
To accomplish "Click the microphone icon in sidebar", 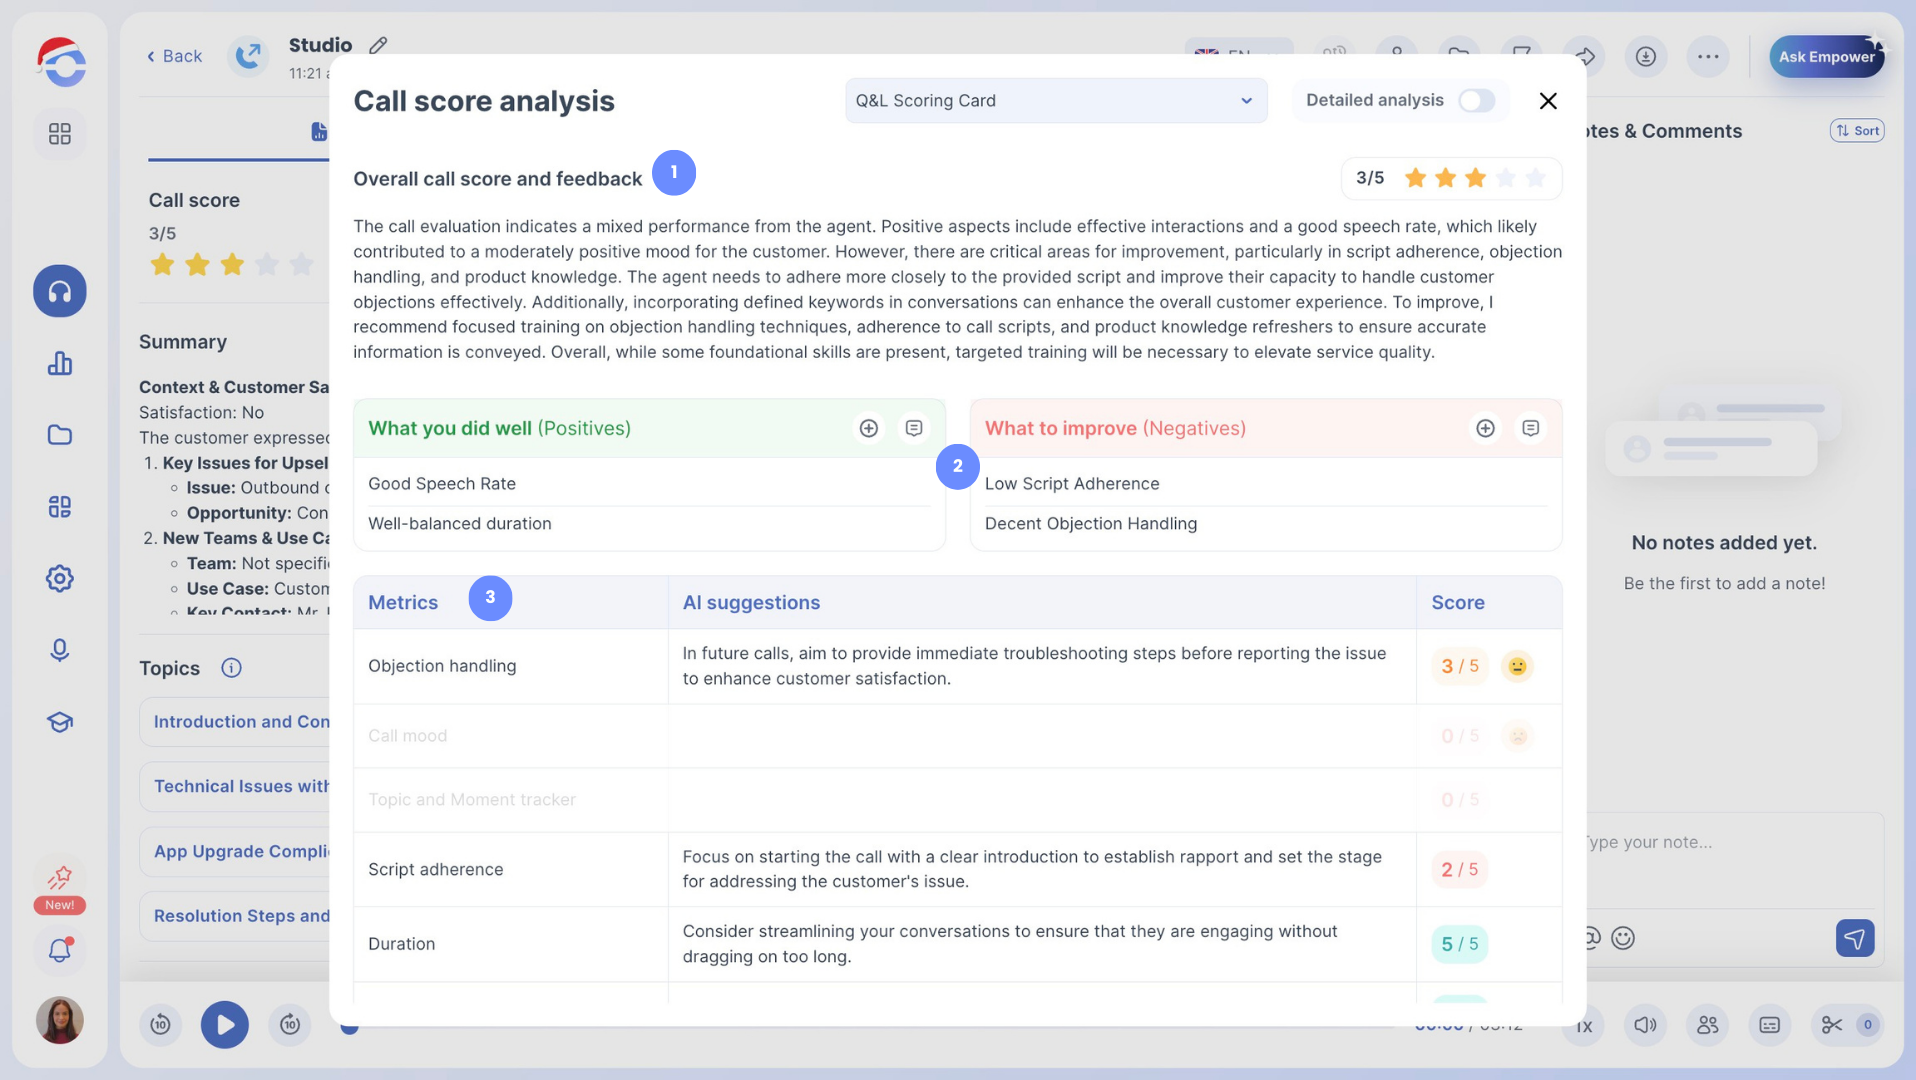I will point(60,650).
